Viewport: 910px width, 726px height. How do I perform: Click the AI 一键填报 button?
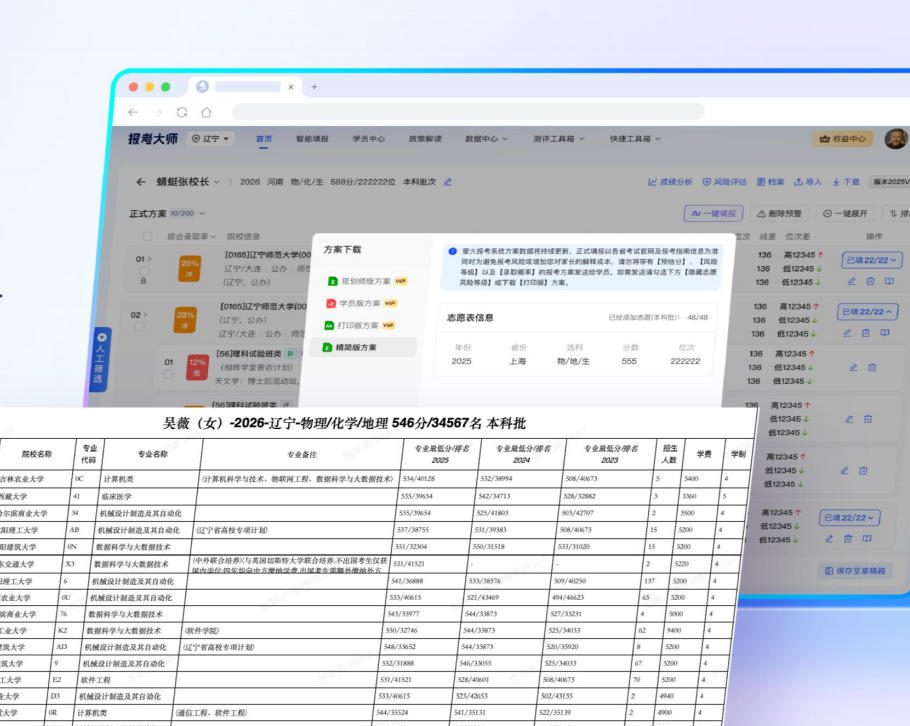(x=716, y=214)
